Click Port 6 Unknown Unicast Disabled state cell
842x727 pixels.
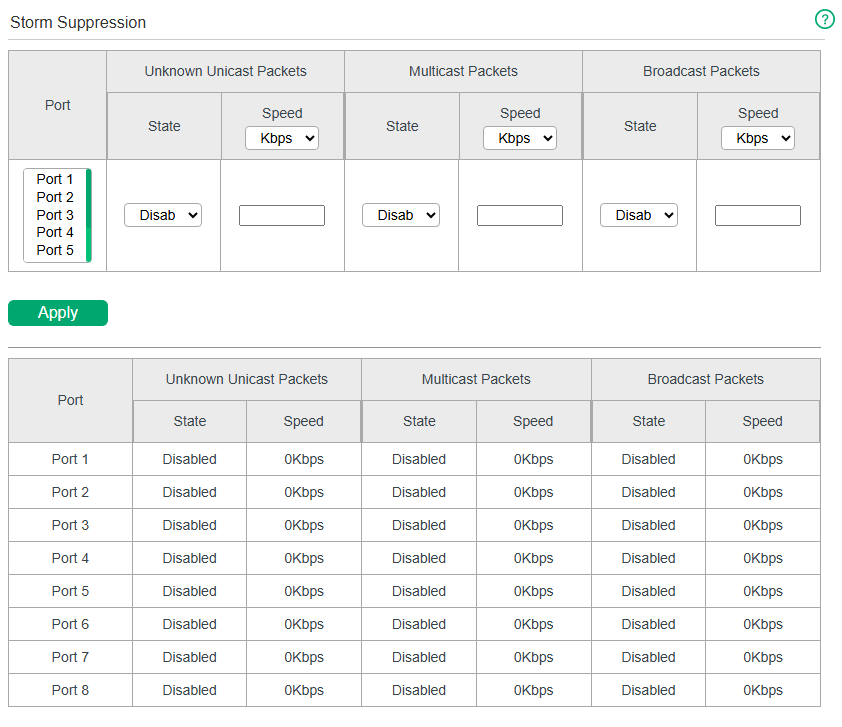point(190,624)
